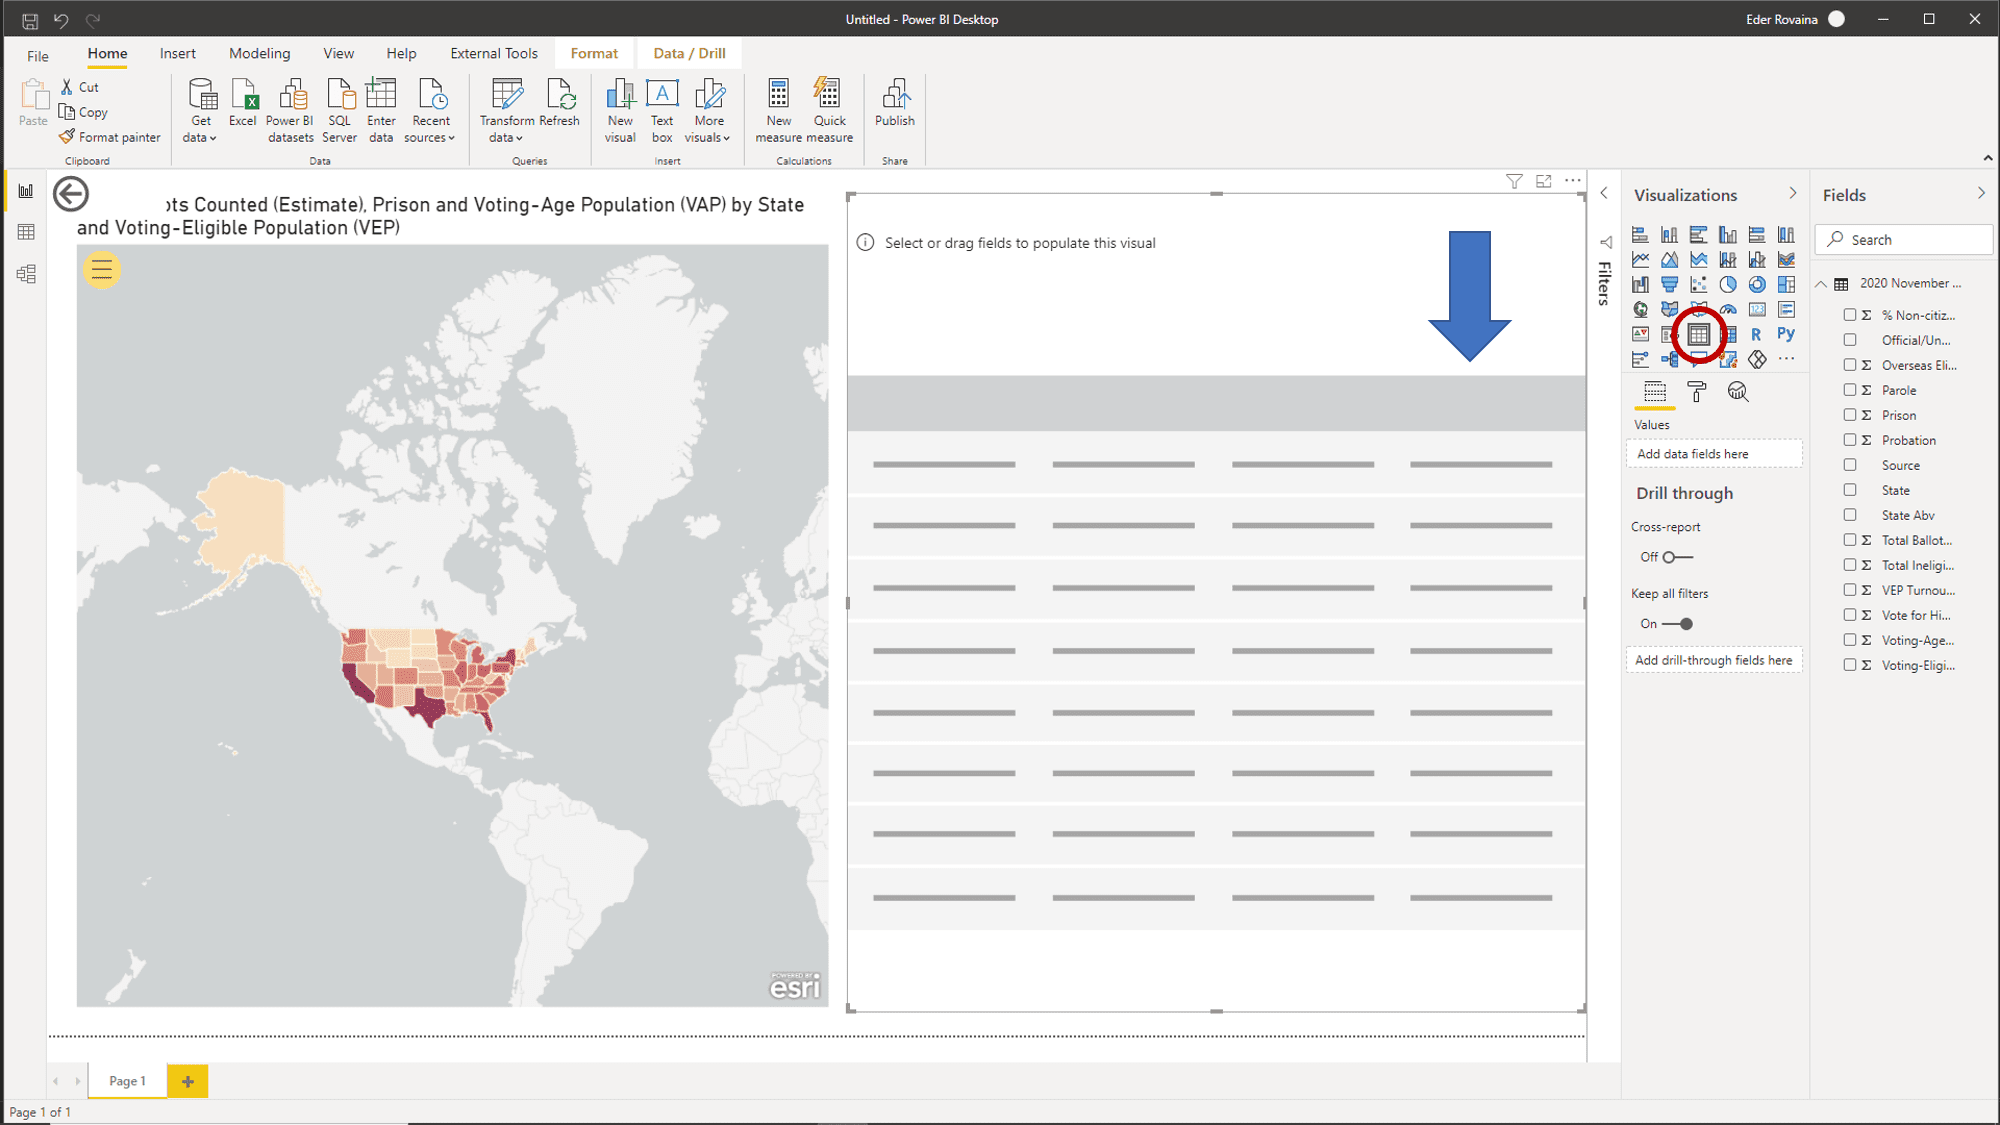This screenshot has width=2000, height=1125.
Task: Click the Drill through back arrow icon
Action: [69, 192]
